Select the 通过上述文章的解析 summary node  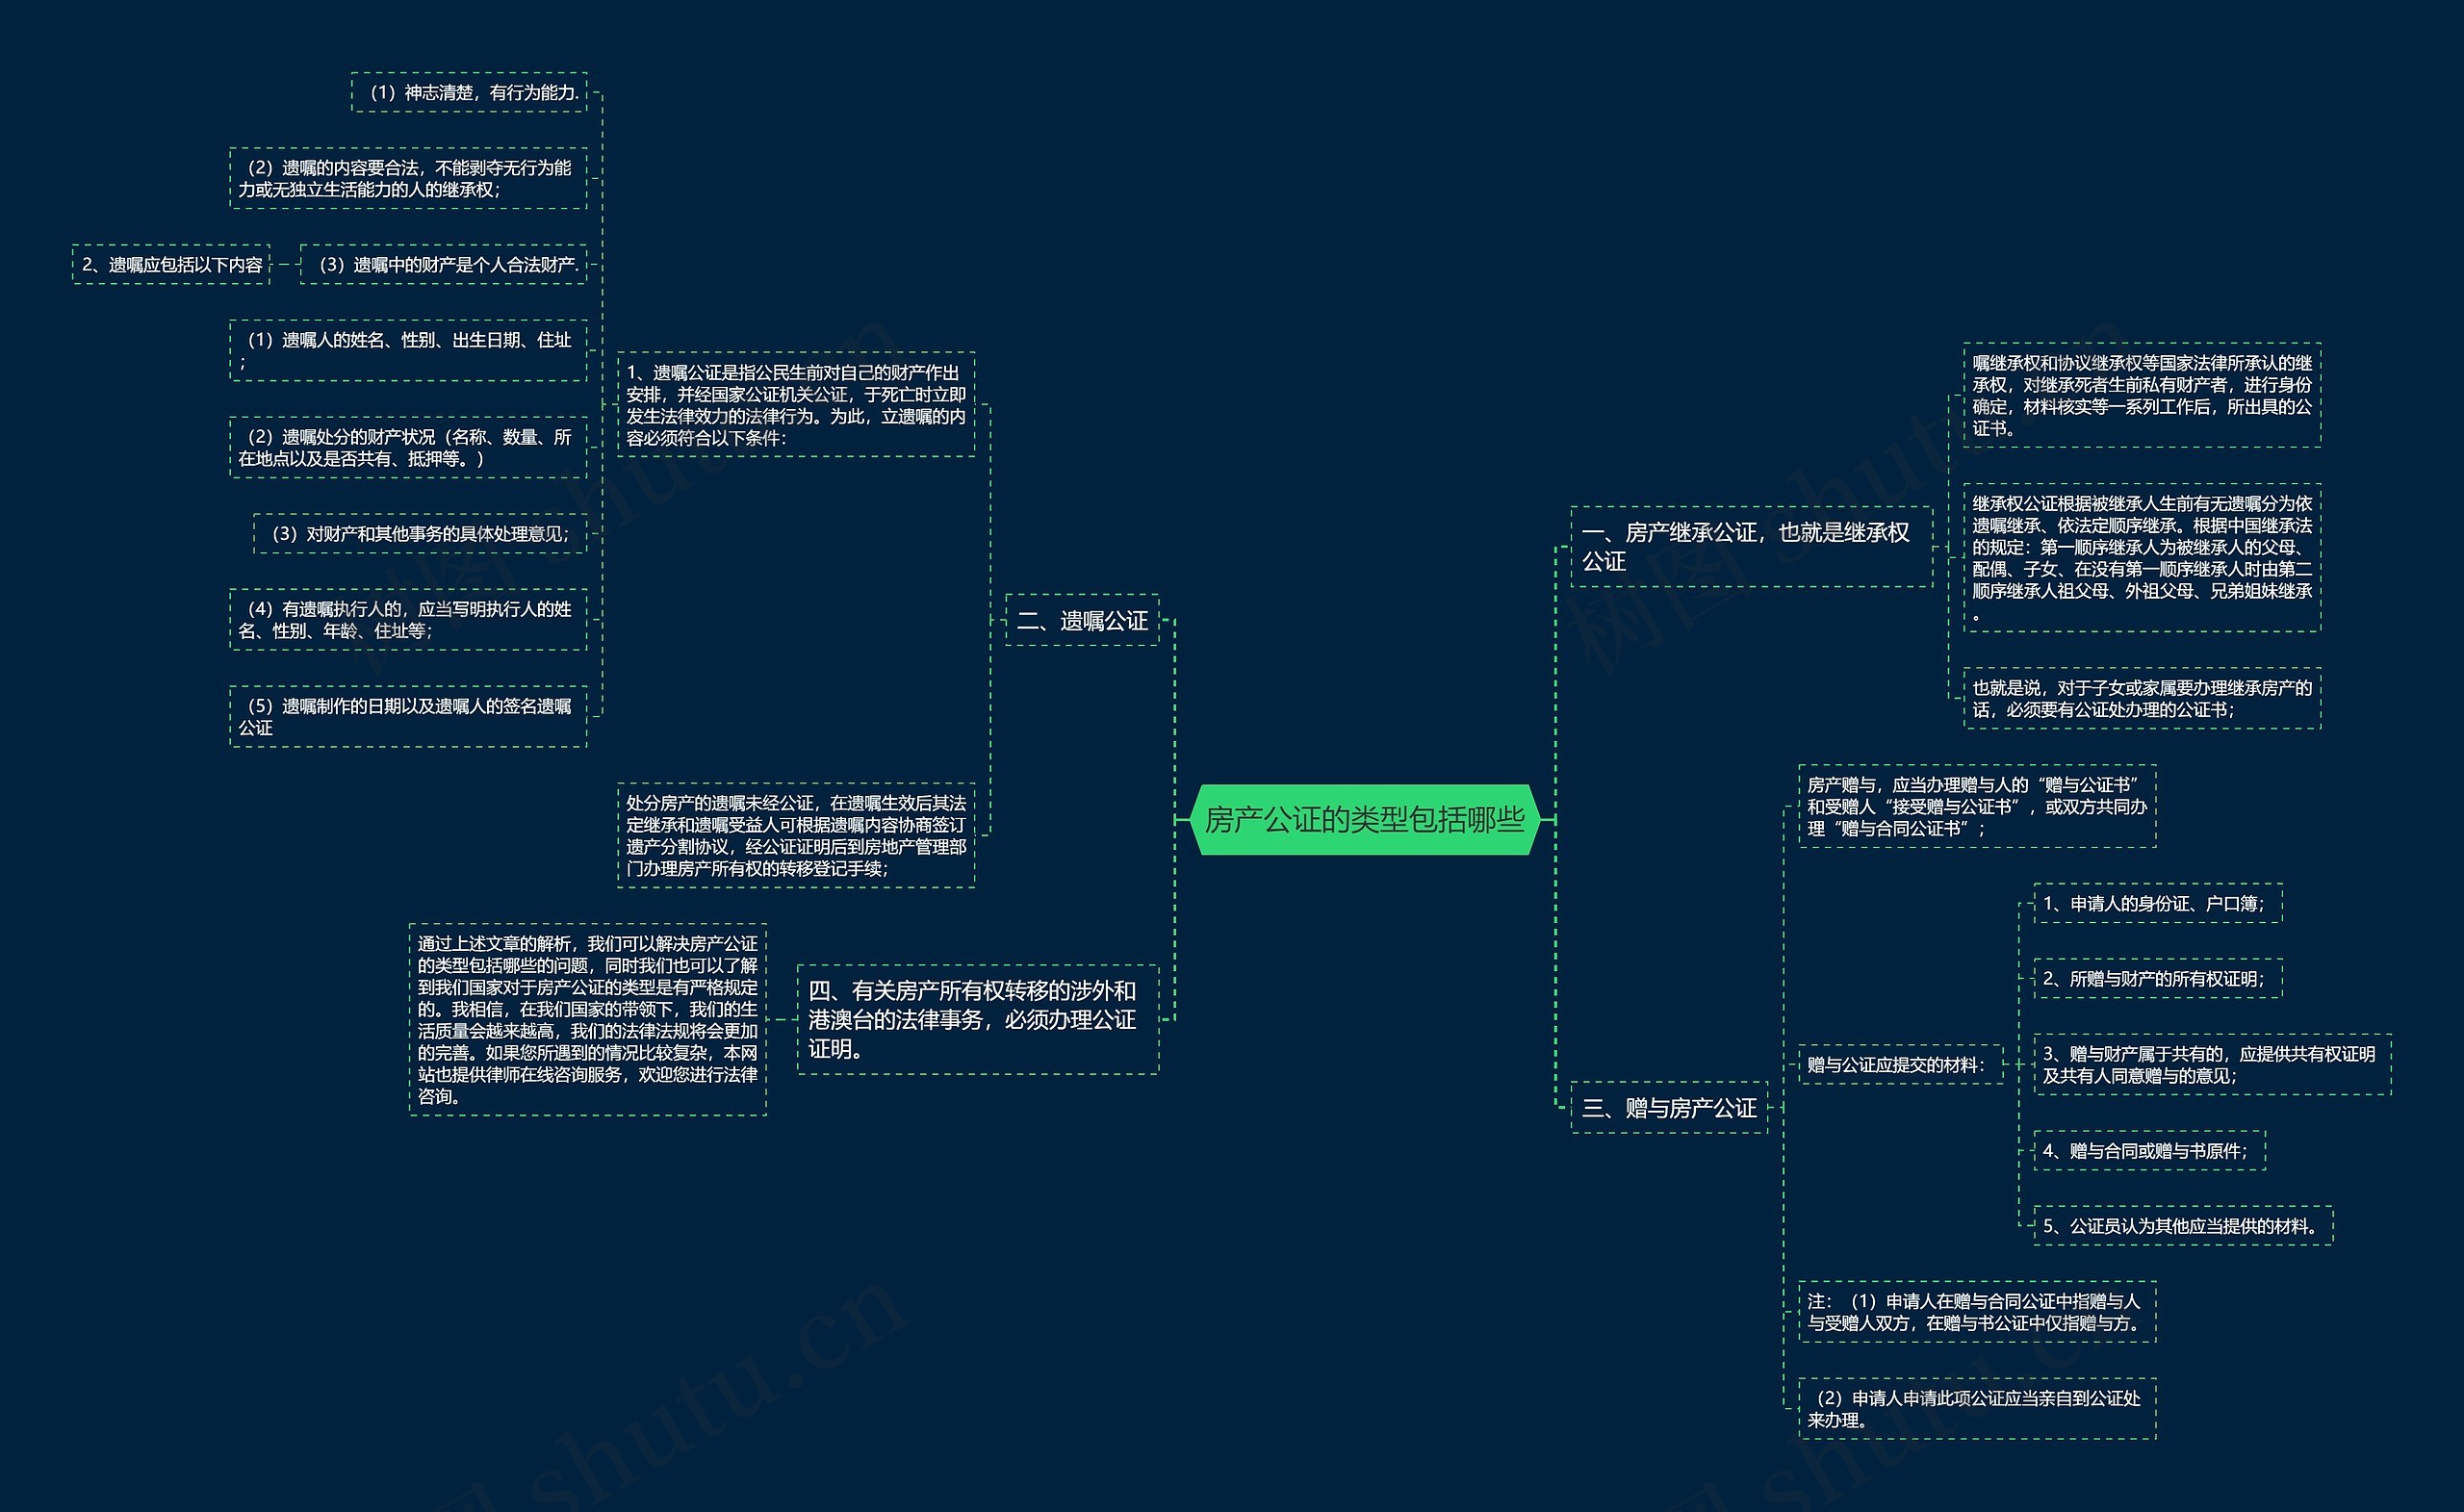click(x=587, y=1019)
